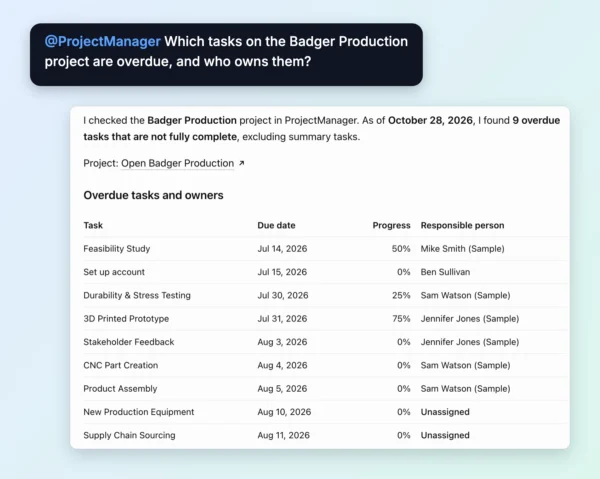Select the Due date column header
600x479 pixels.
[x=276, y=225]
